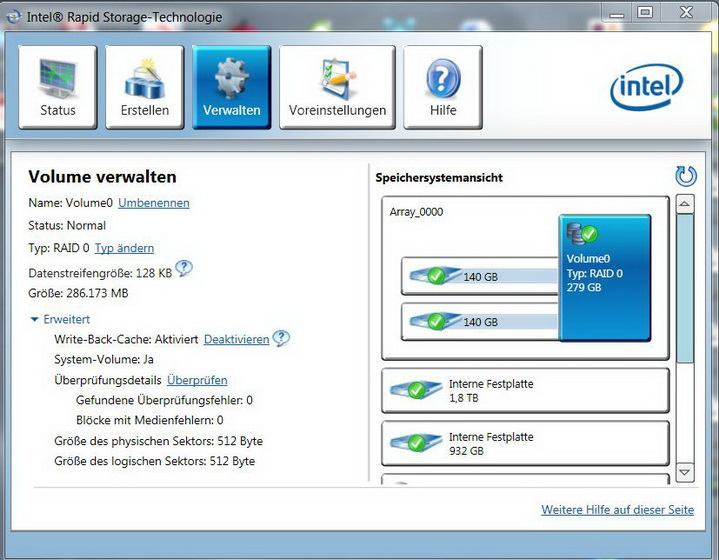
Task: Click Größe des logischen Sektors text
Action: point(155,461)
